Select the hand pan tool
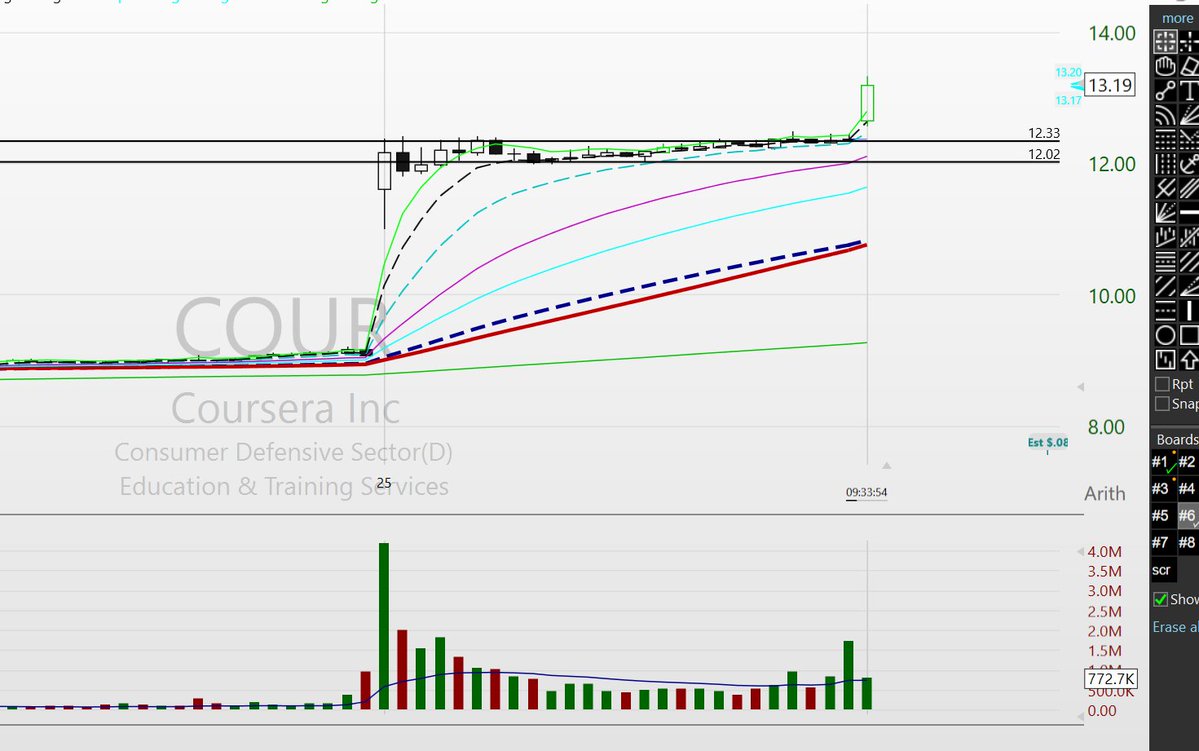 click(1165, 67)
